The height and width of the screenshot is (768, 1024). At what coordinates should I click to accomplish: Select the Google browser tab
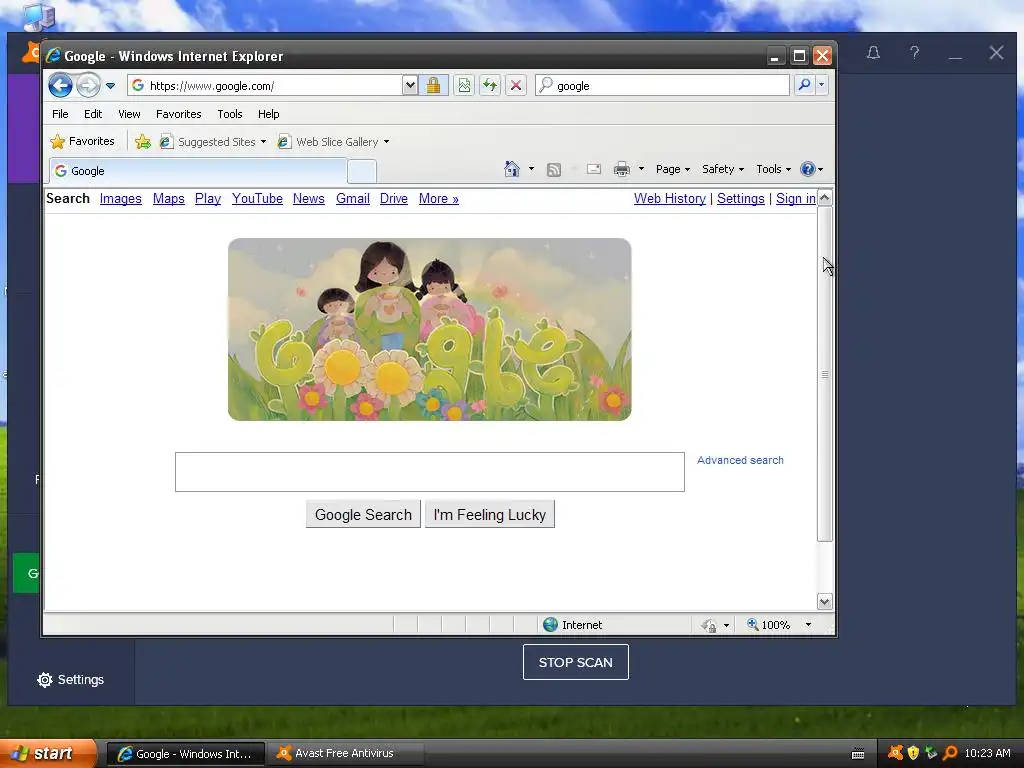point(198,171)
